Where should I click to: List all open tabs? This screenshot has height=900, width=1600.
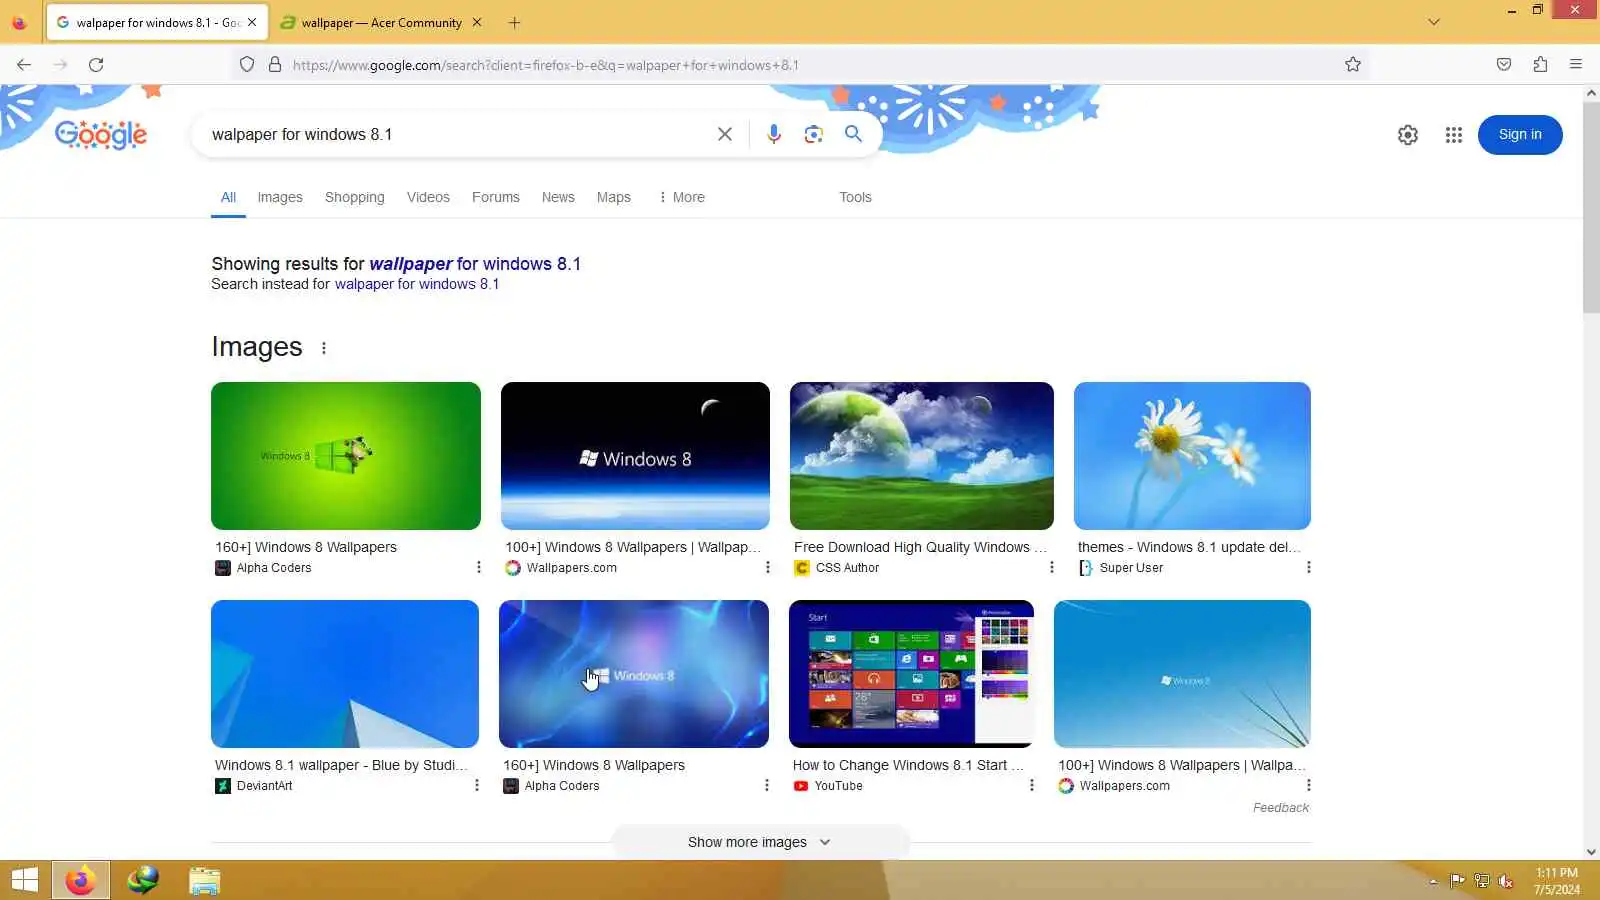(1434, 22)
